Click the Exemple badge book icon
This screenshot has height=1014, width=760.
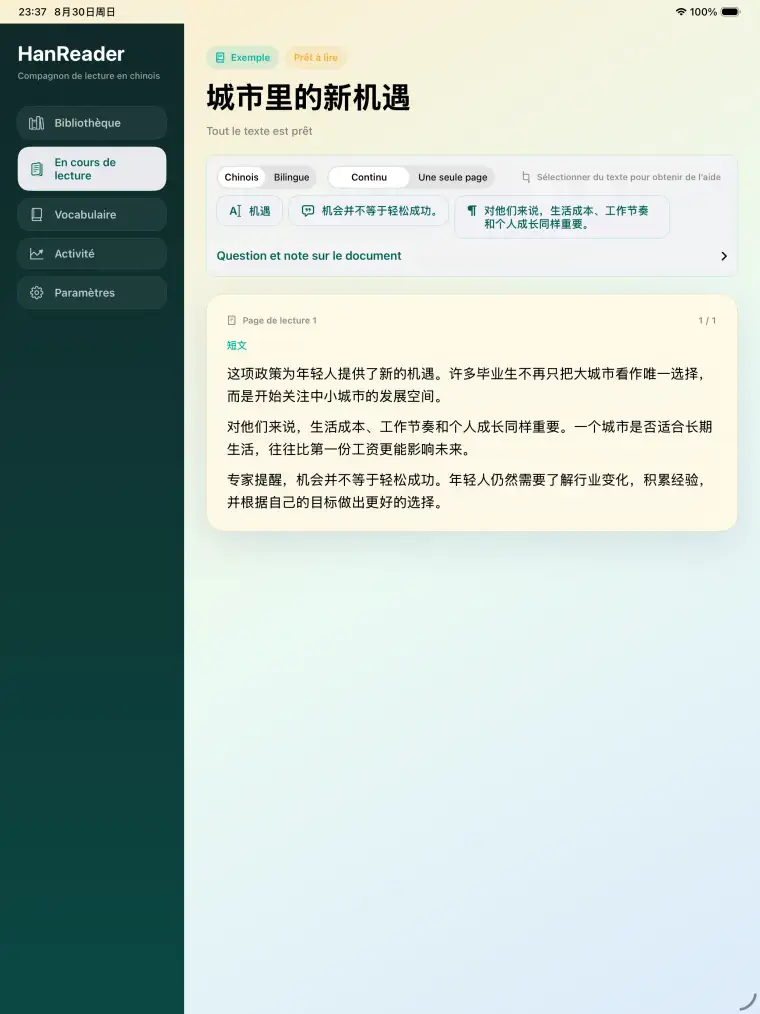point(220,58)
